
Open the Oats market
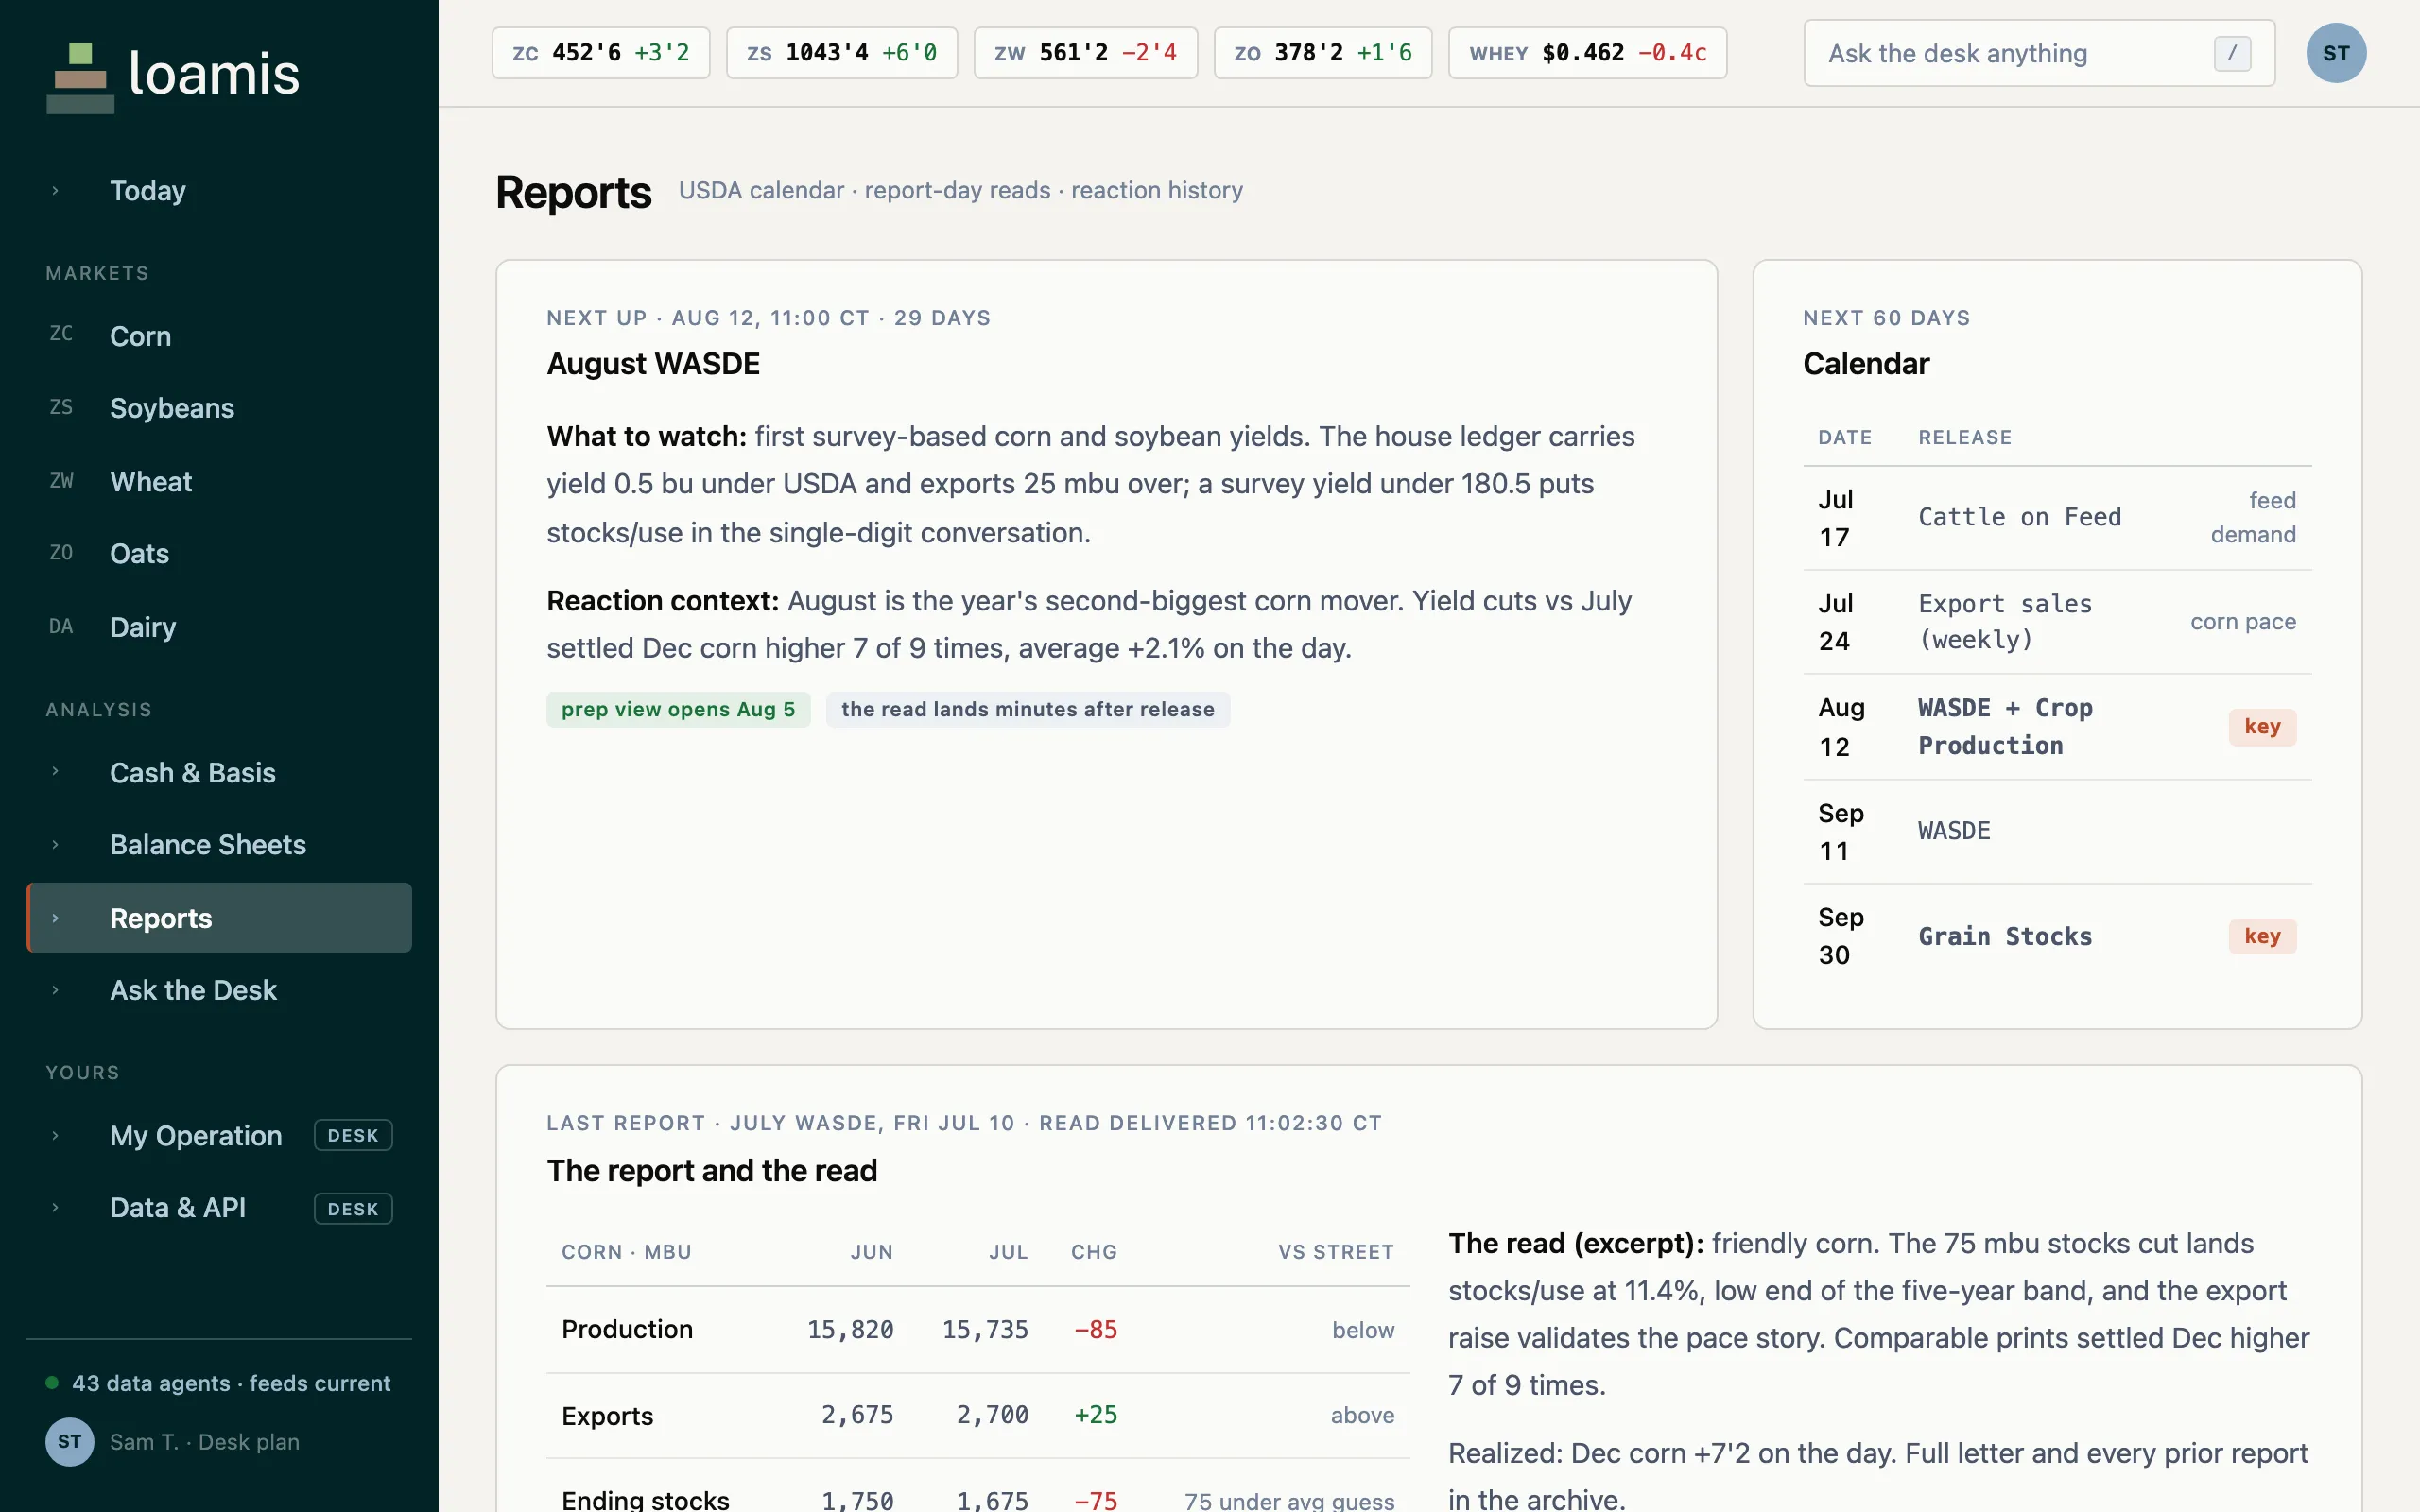click(x=219, y=554)
